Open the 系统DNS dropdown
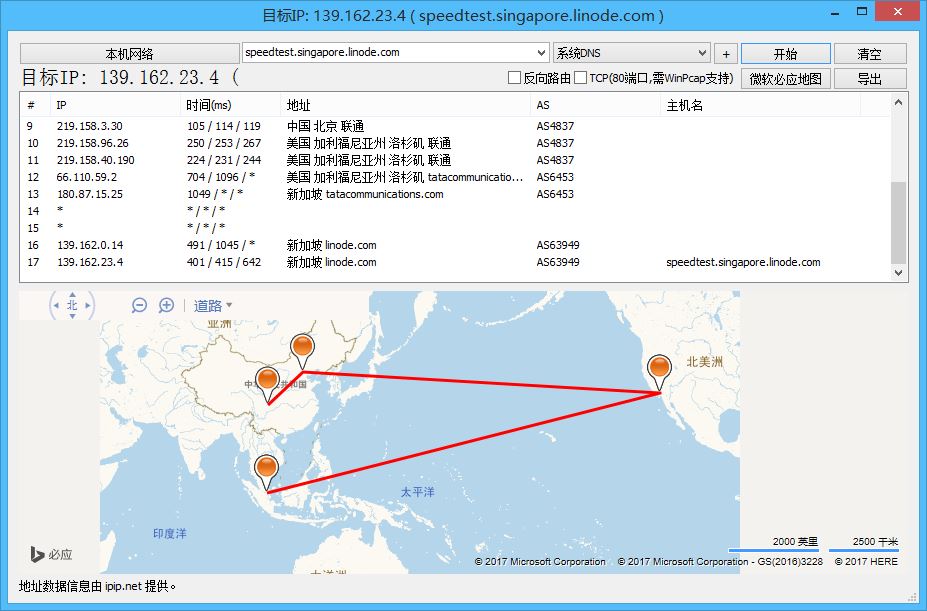Image resolution: width=927 pixels, height=611 pixels. click(701, 53)
